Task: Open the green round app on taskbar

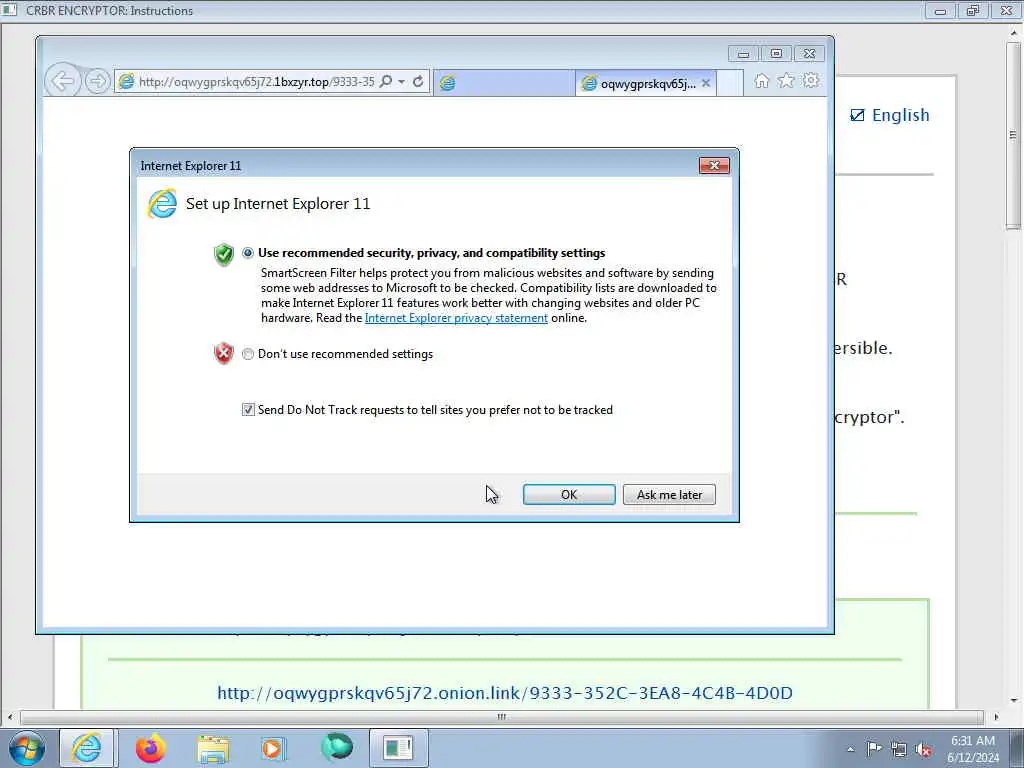Action: click(337, 748)
